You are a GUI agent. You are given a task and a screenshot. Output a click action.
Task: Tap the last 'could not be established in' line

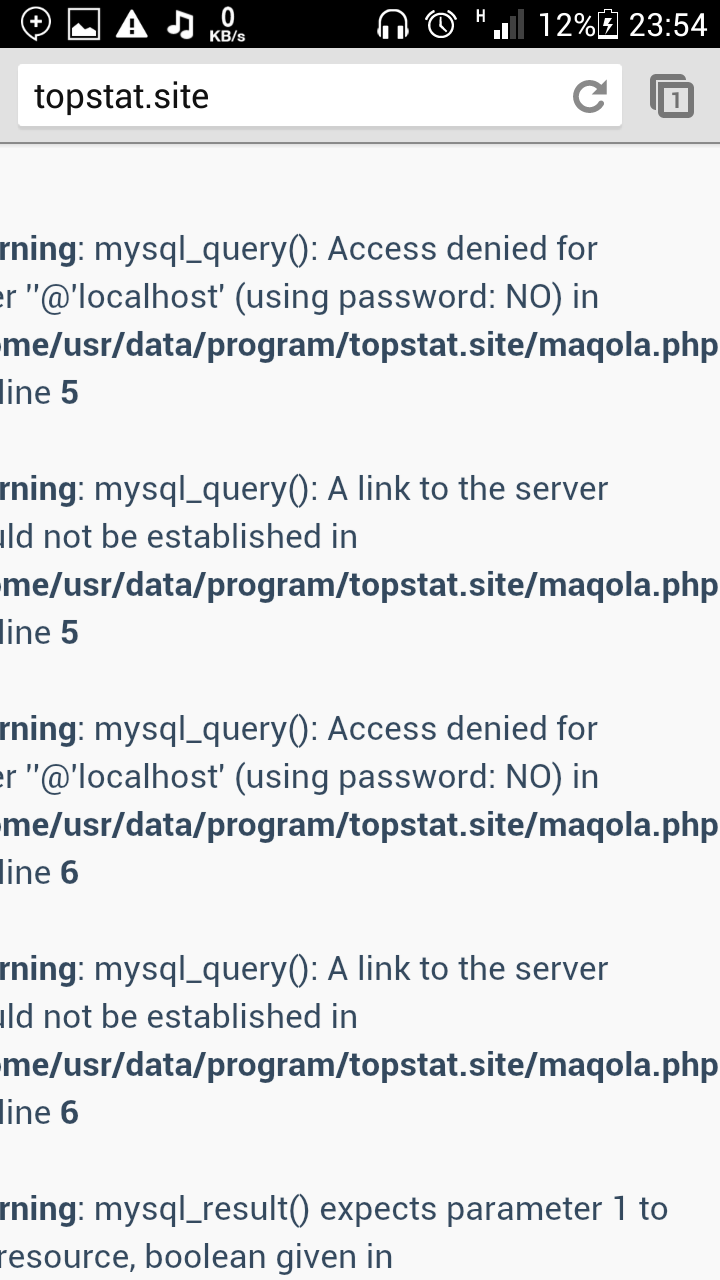pyautogui.click(x=180, y=1017)
